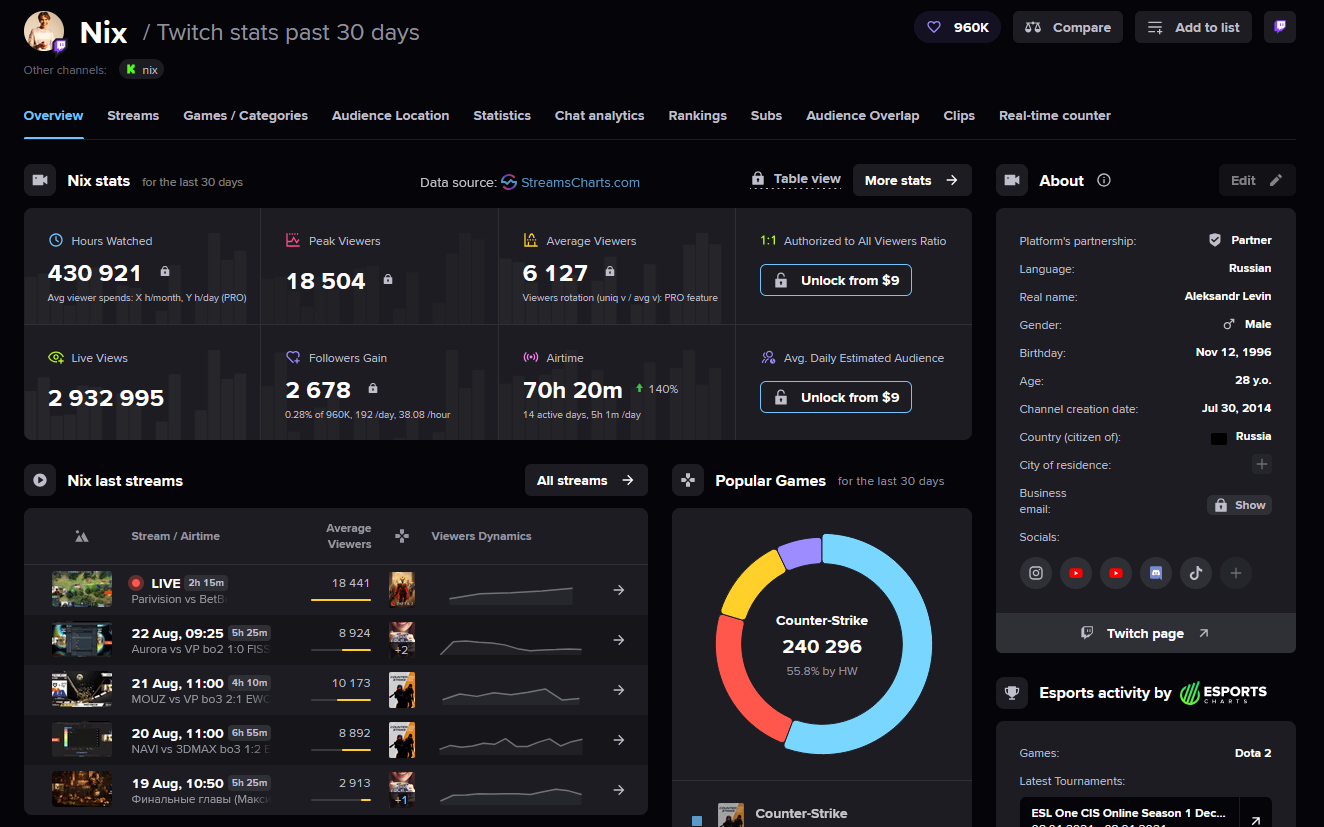Open the Subs tab
Viewport: 1324px width, 827px height.
point(766,116)
